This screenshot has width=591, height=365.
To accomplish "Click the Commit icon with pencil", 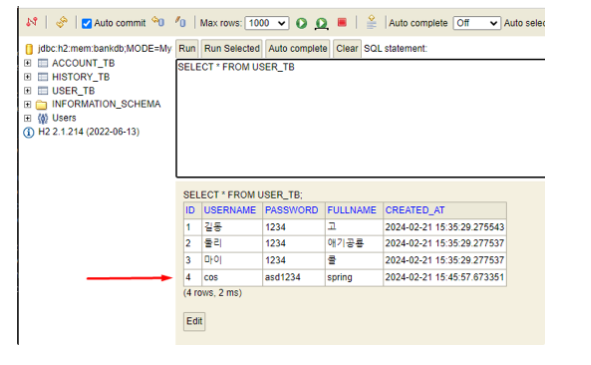I will [181, 22].
